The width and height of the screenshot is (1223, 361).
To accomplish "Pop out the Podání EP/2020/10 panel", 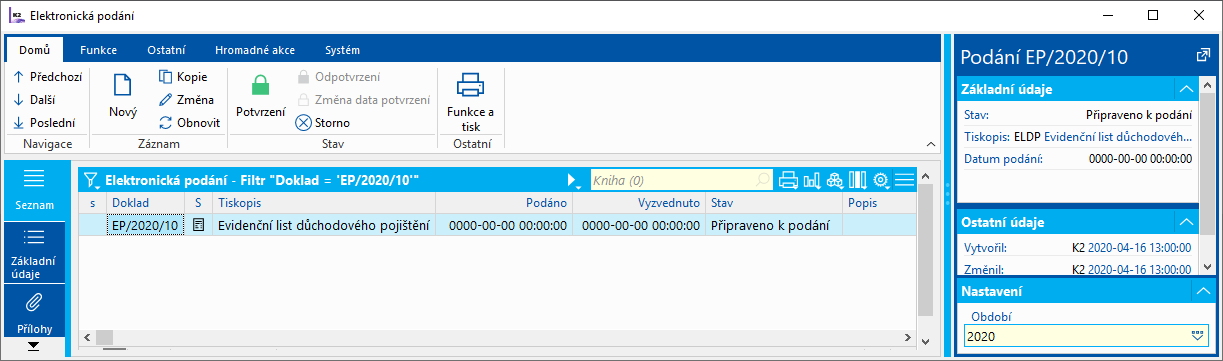I will (x=1203, y=55).
